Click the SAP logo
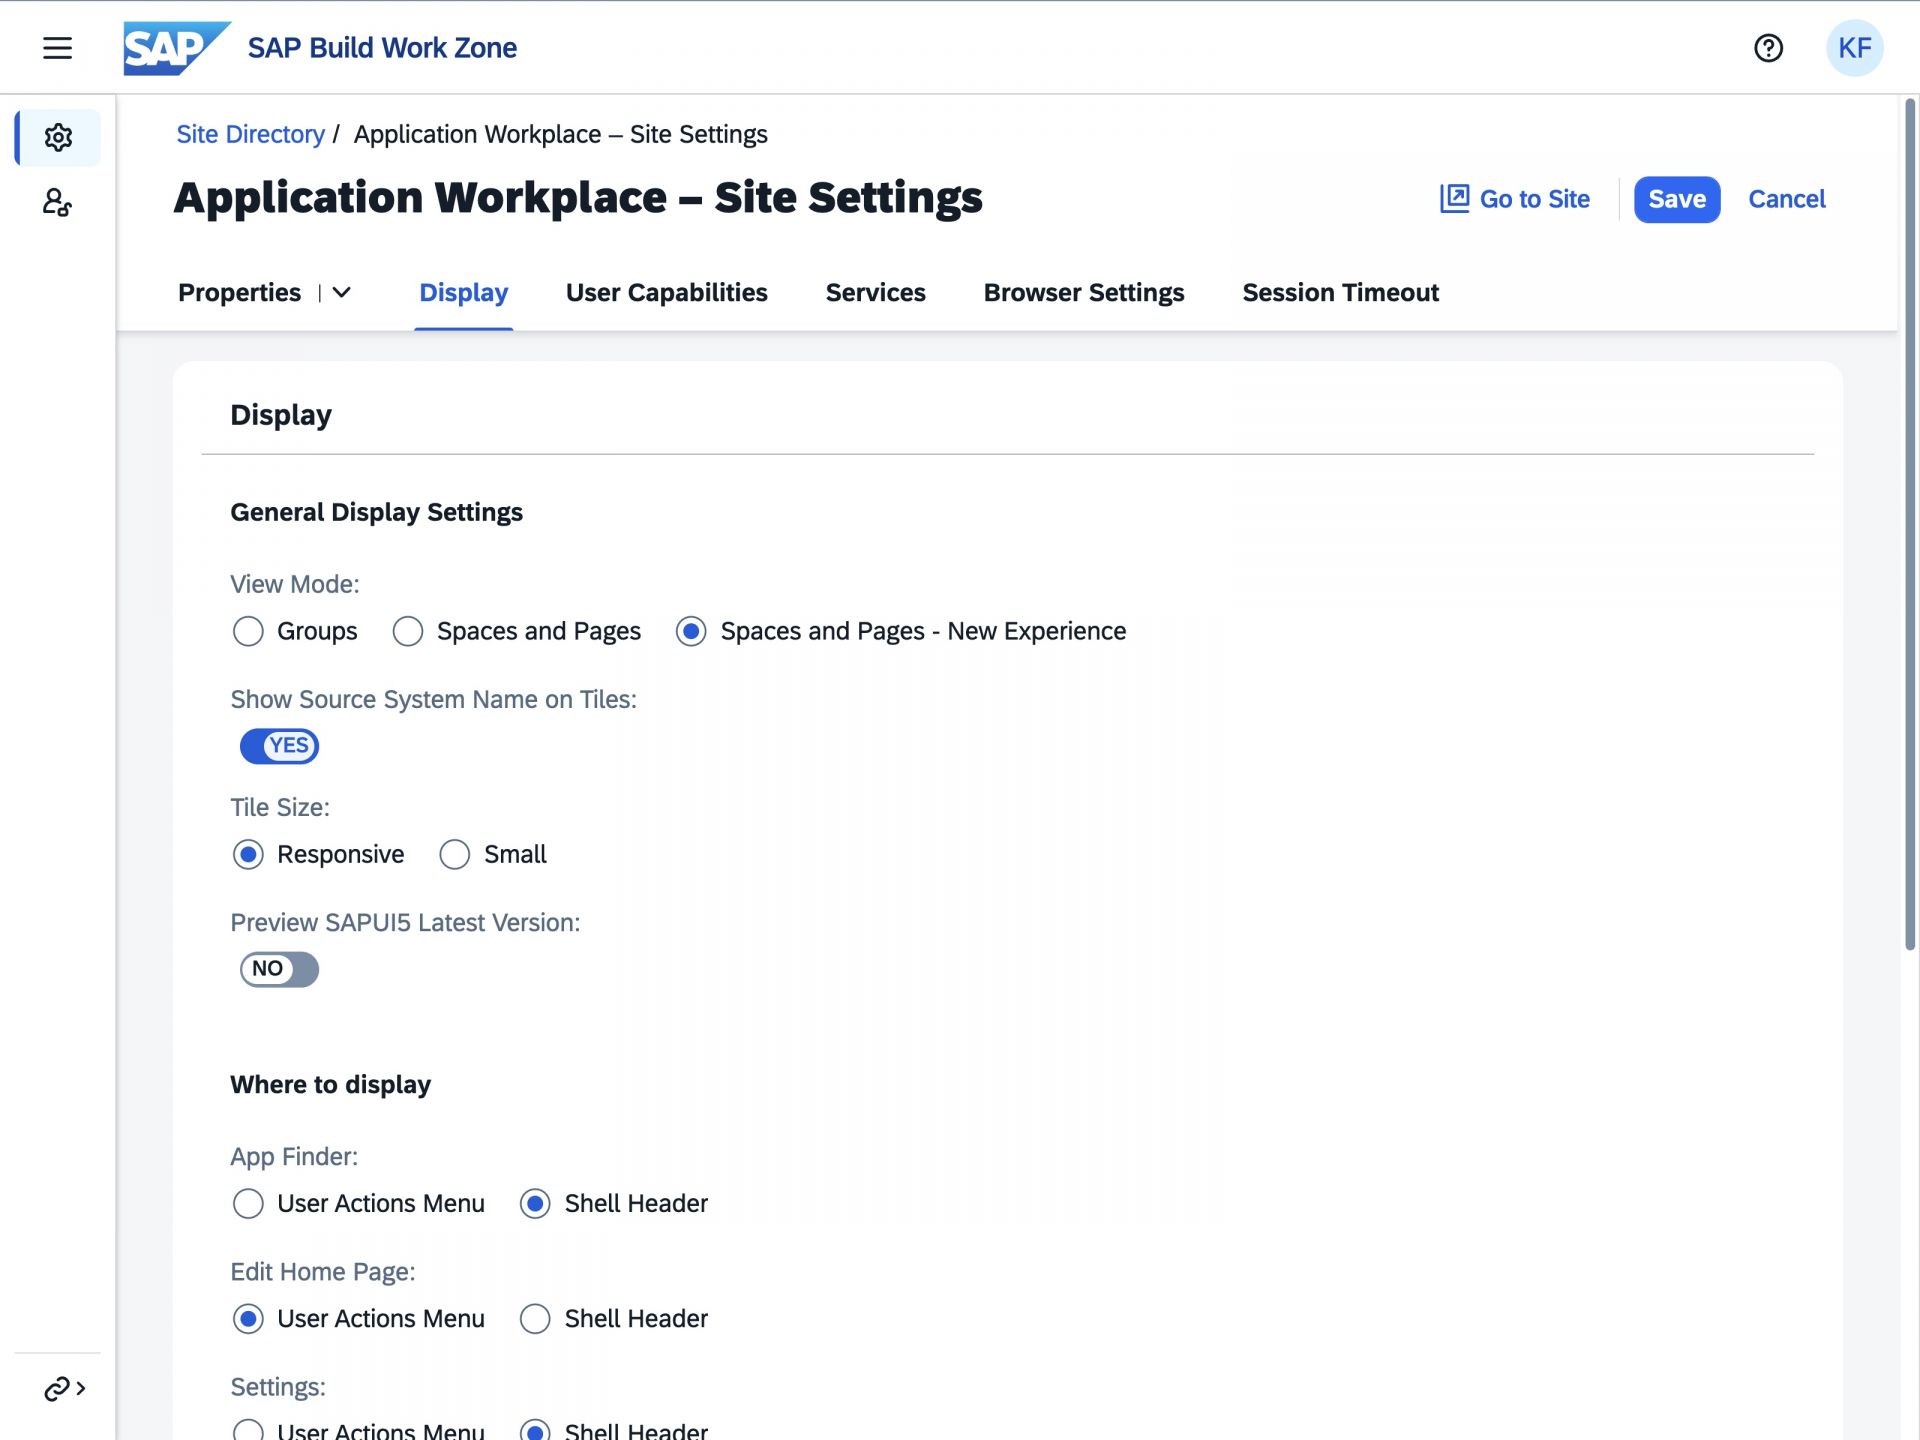 click(177, 48)
